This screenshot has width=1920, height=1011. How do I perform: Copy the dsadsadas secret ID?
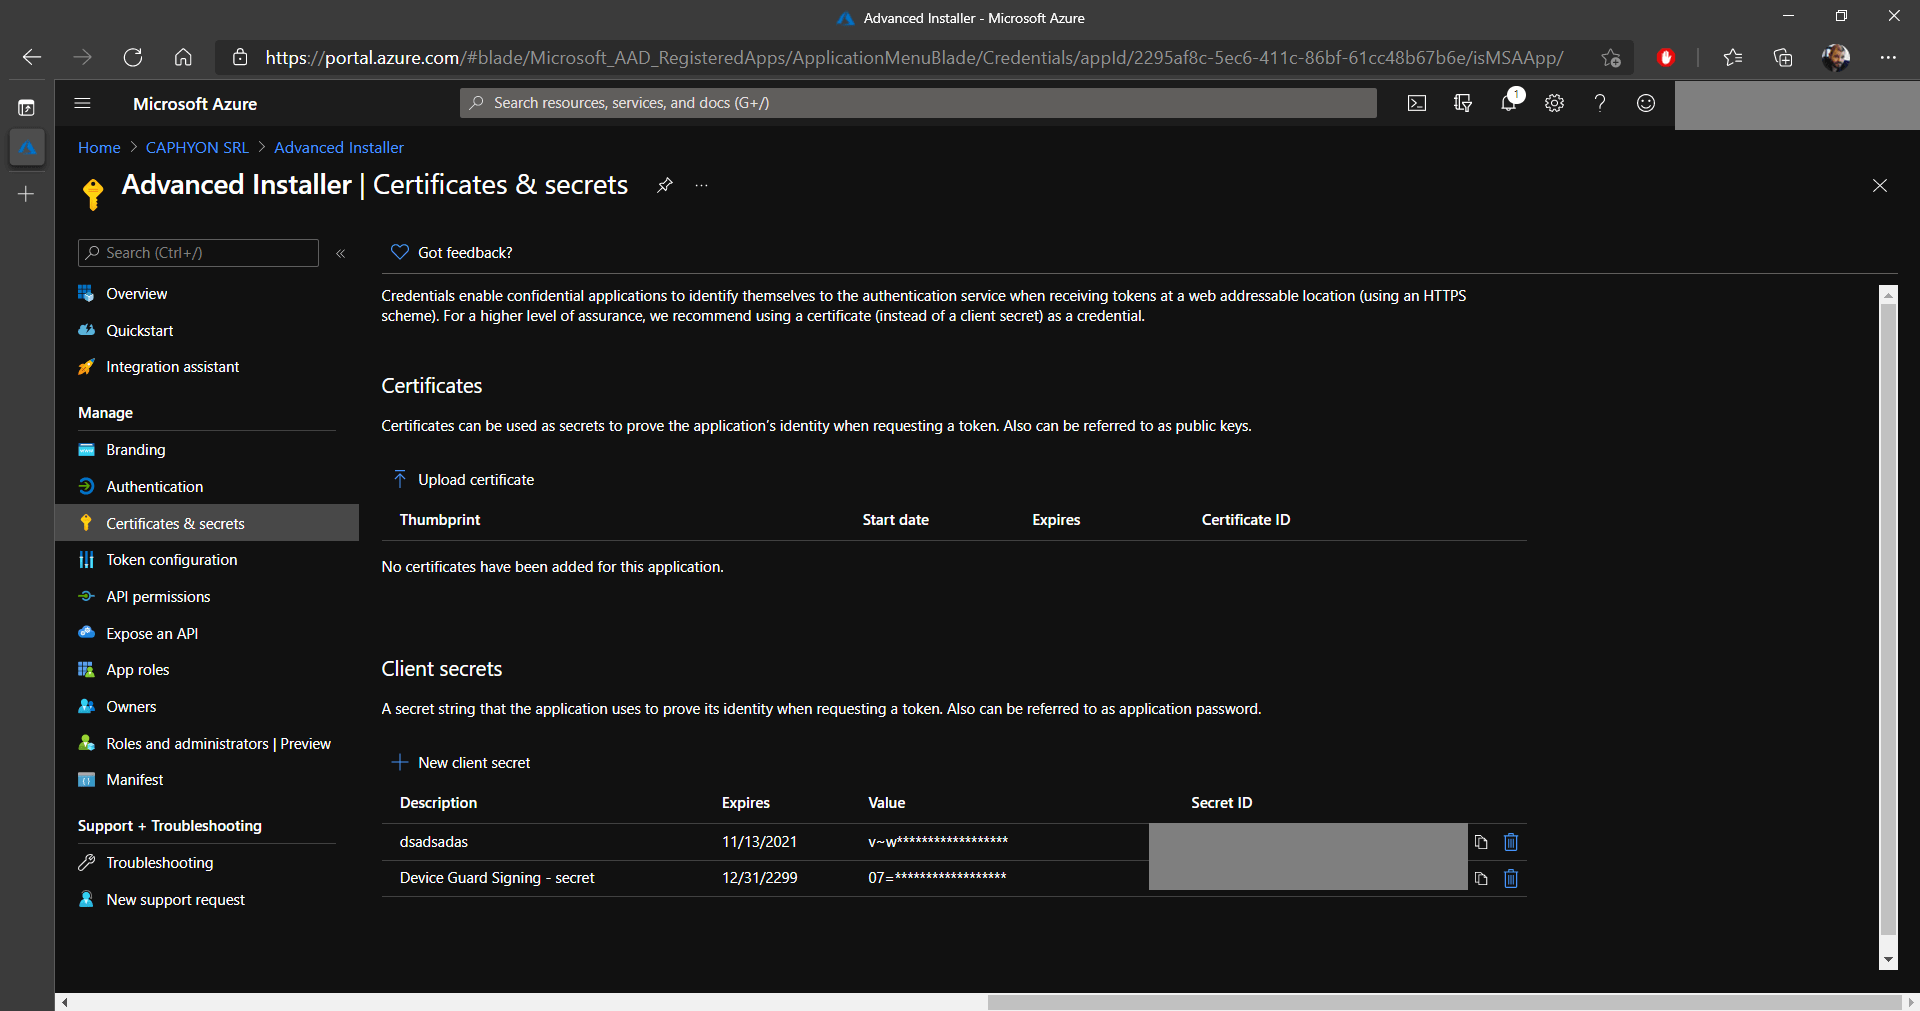point(1481,842)
